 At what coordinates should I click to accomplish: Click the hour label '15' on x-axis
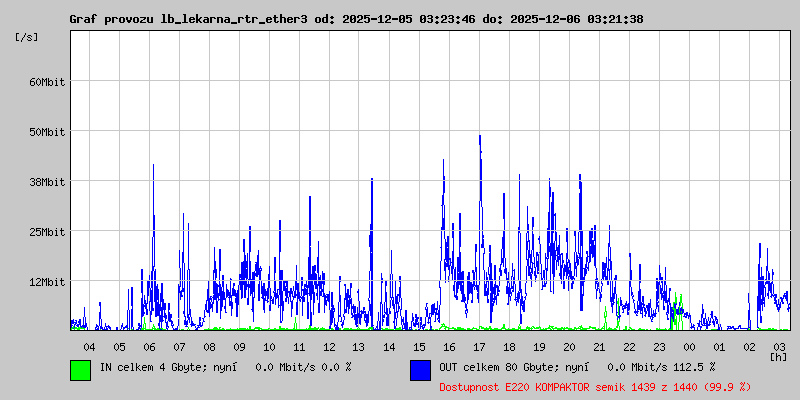[419, 347]
